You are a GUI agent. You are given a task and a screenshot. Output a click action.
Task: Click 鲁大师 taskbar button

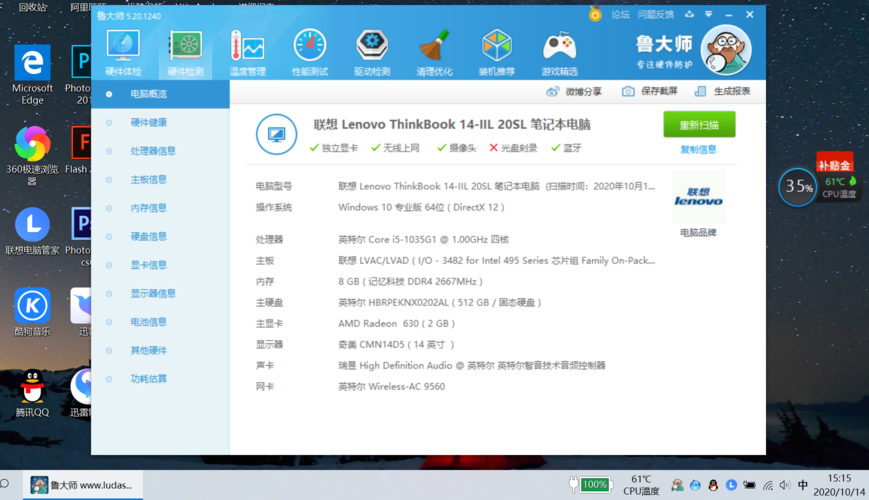[83, 485]
